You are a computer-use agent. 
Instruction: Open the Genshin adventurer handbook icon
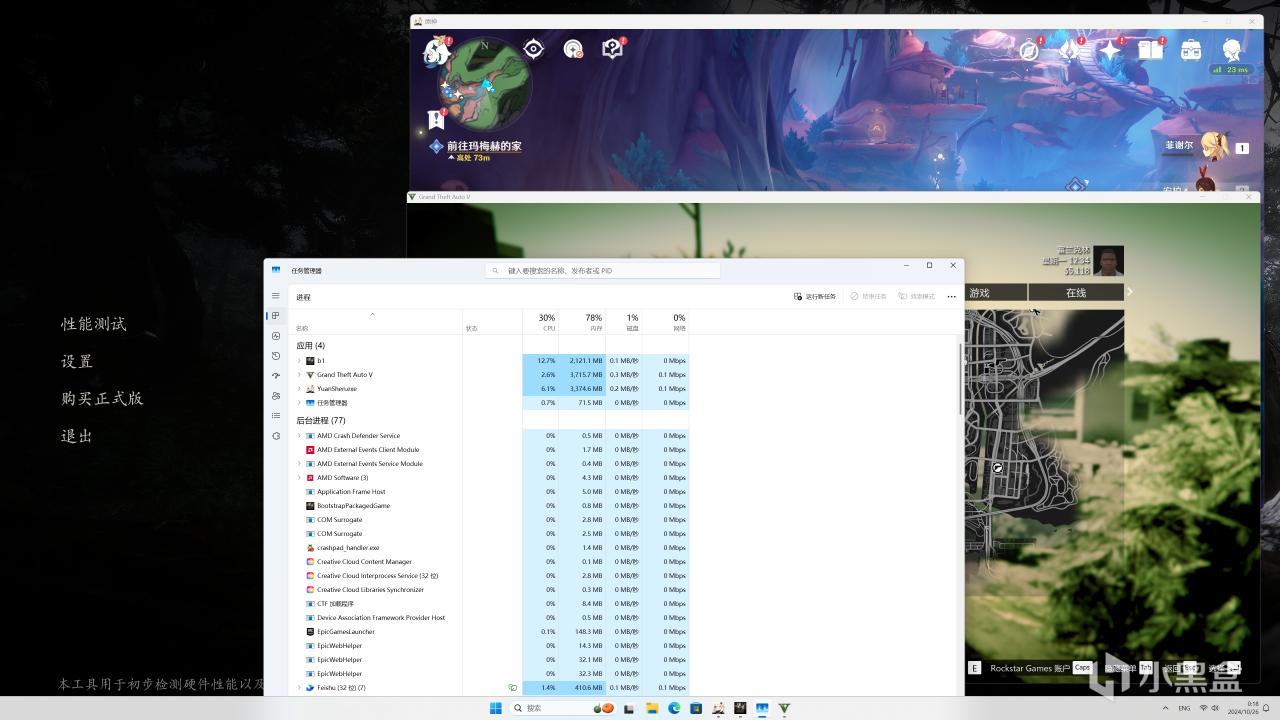pos(1150,49)
